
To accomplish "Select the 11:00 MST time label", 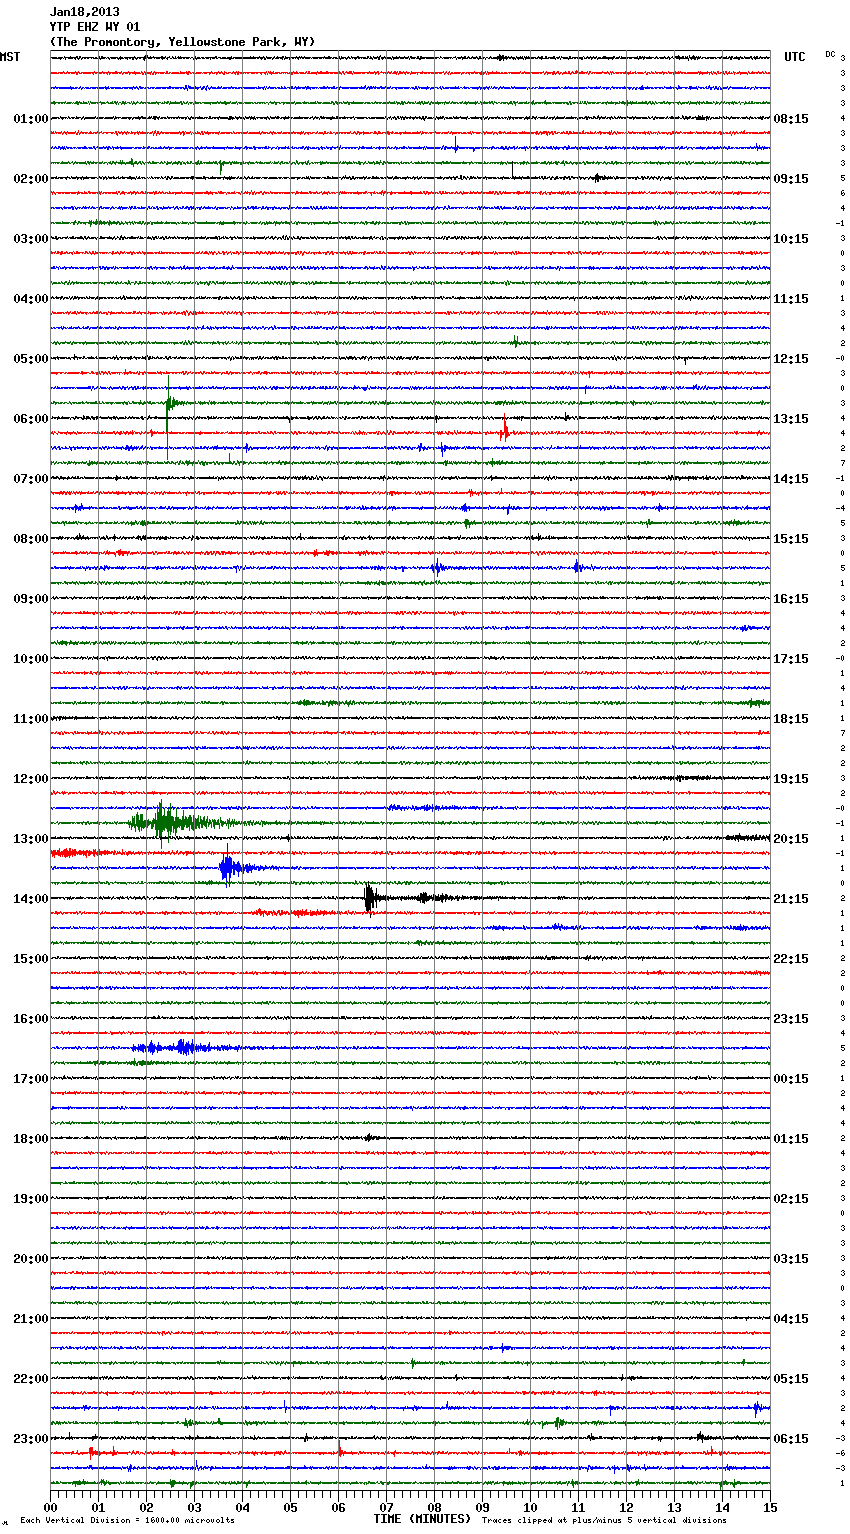I will (x=31, y=719).
